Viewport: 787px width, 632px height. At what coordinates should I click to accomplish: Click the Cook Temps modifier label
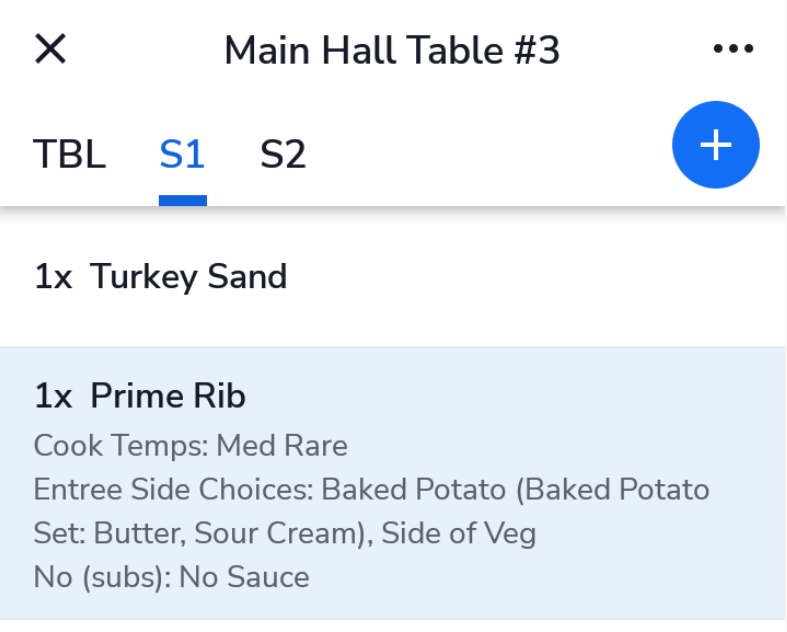point(121,445)
